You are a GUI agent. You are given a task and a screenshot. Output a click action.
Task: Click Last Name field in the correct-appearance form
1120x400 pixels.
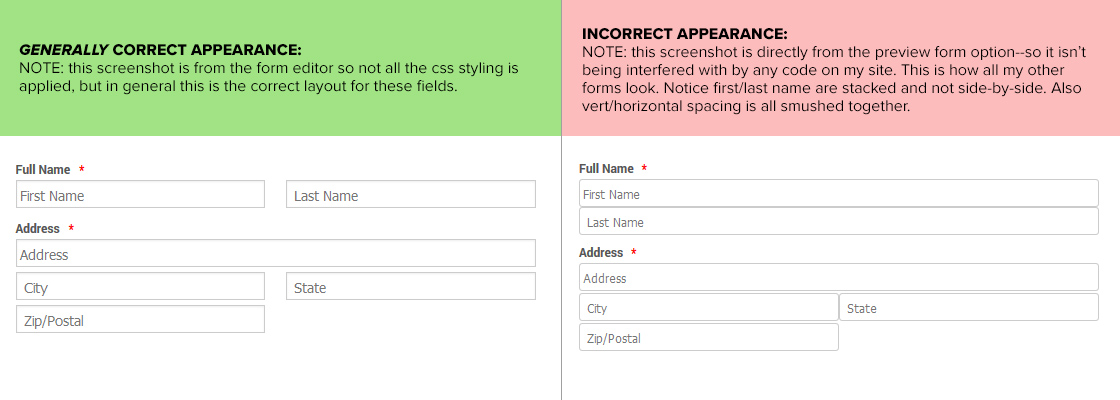tap(411, 194)
